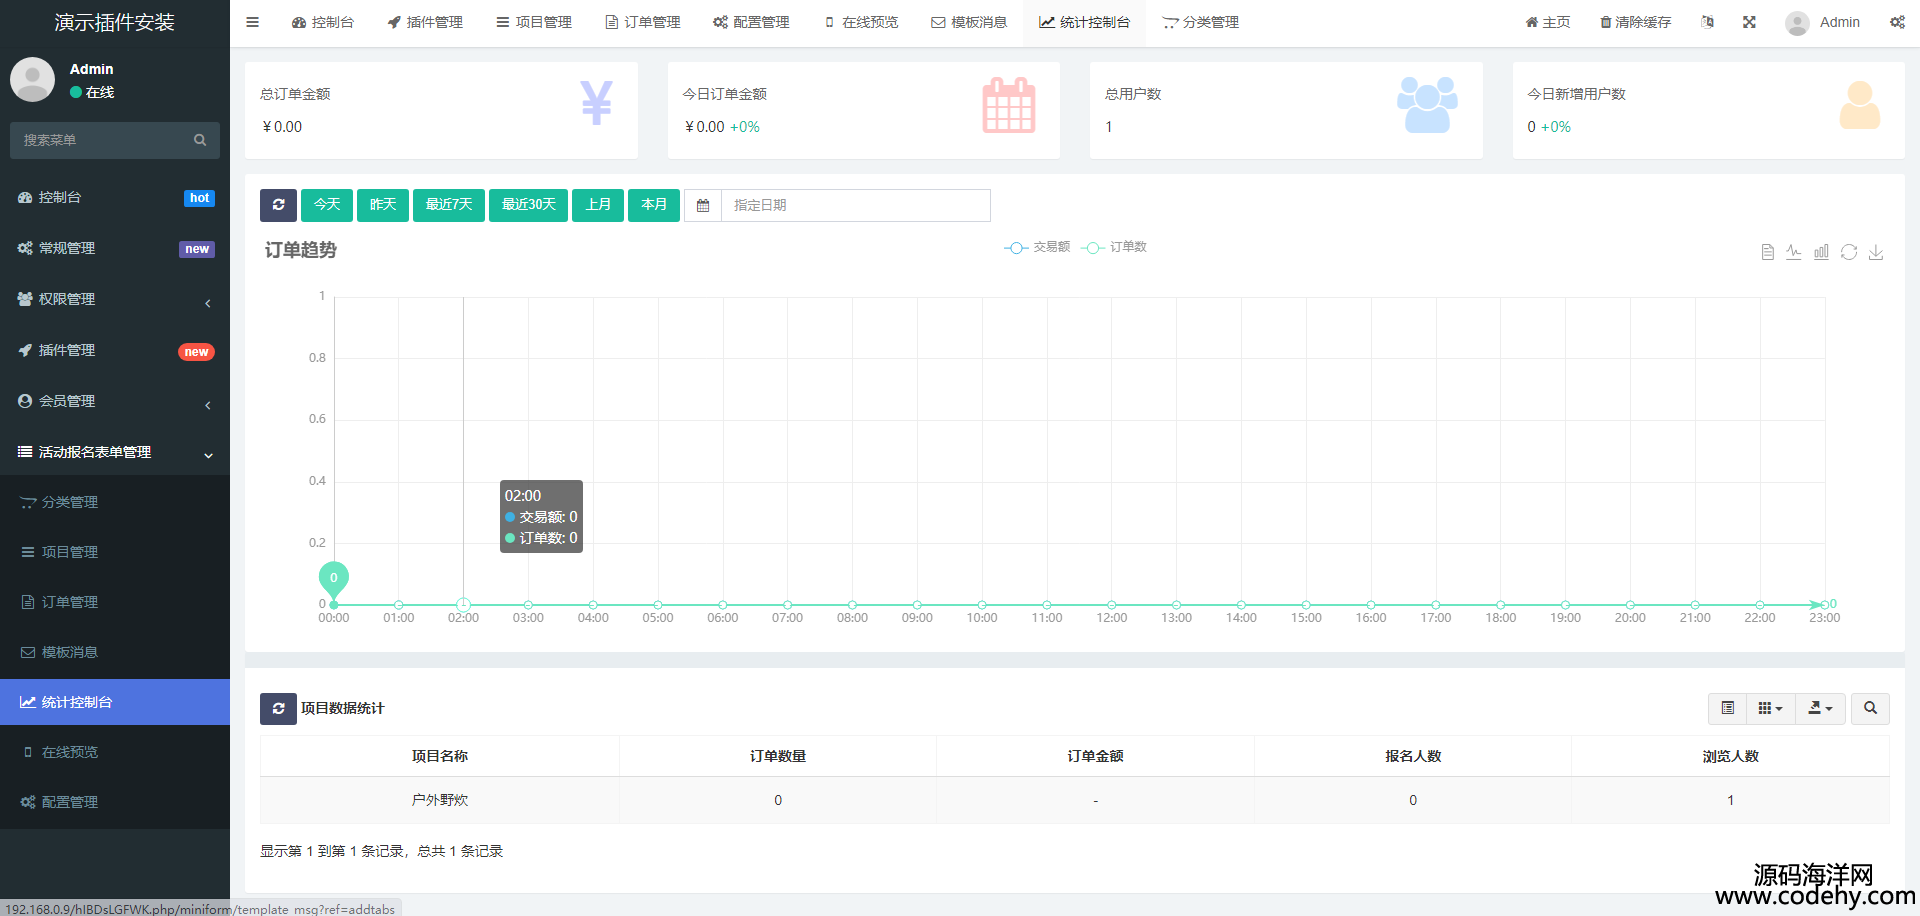Toggle the 交易额 series in chart legend
1920x916 pixels.
pyautogui.click(x=1038, y=247)
